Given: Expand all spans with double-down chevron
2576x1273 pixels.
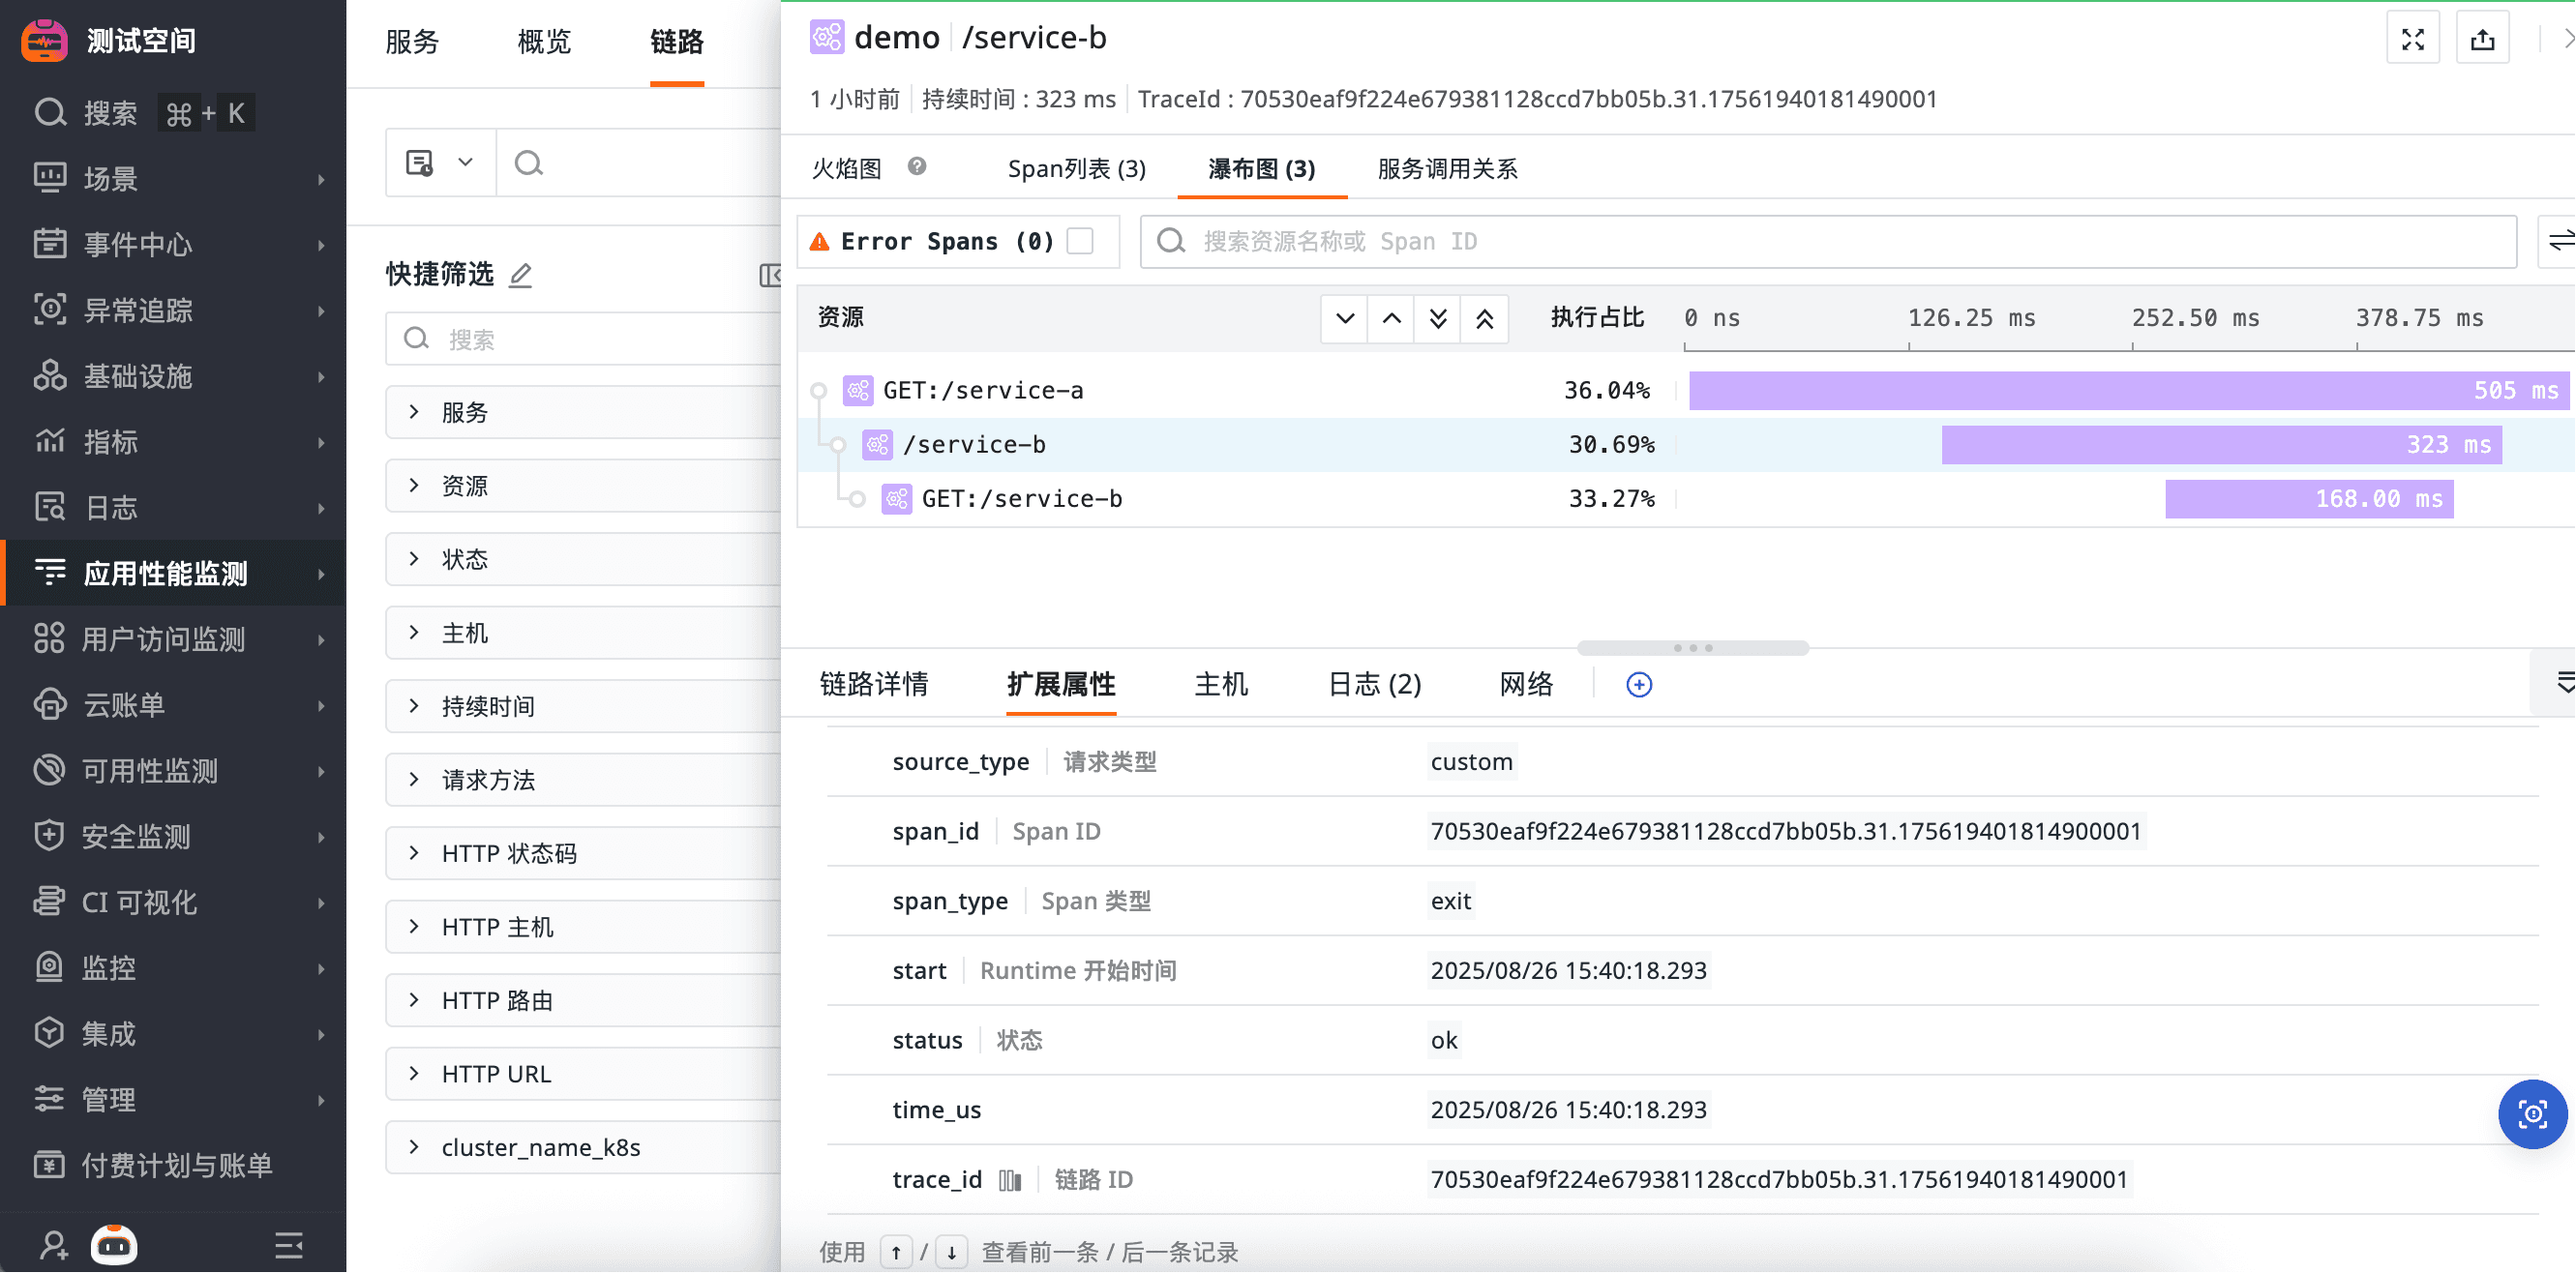Looking at the screenshot, I should [x=1437, y=319].
